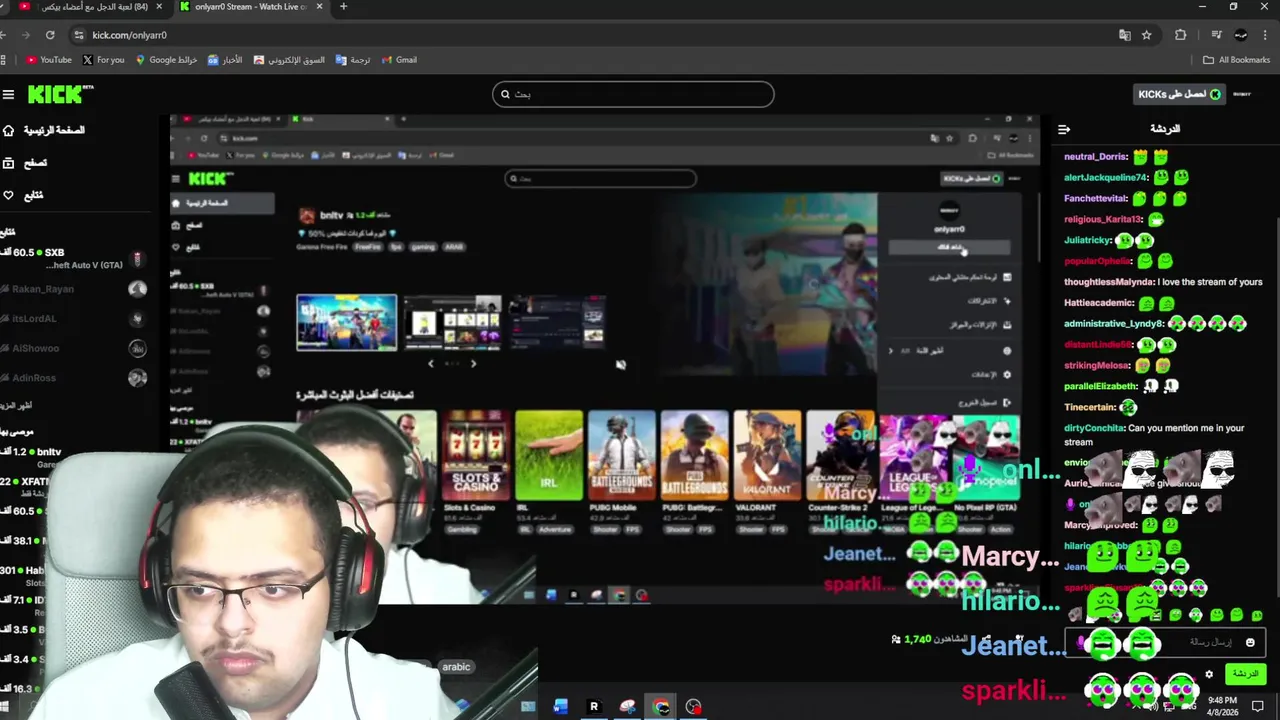The width and height of the screenshot is (1280, 720).
Task: Open the news bookmark الأخبار
Action: [225, 60]
